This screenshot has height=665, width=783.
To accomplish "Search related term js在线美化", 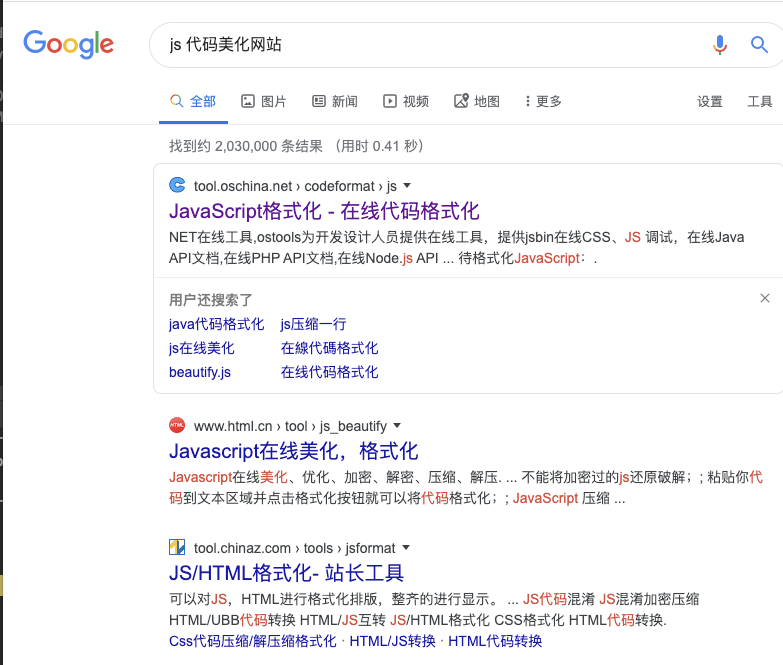I will (x=201, y=348).
